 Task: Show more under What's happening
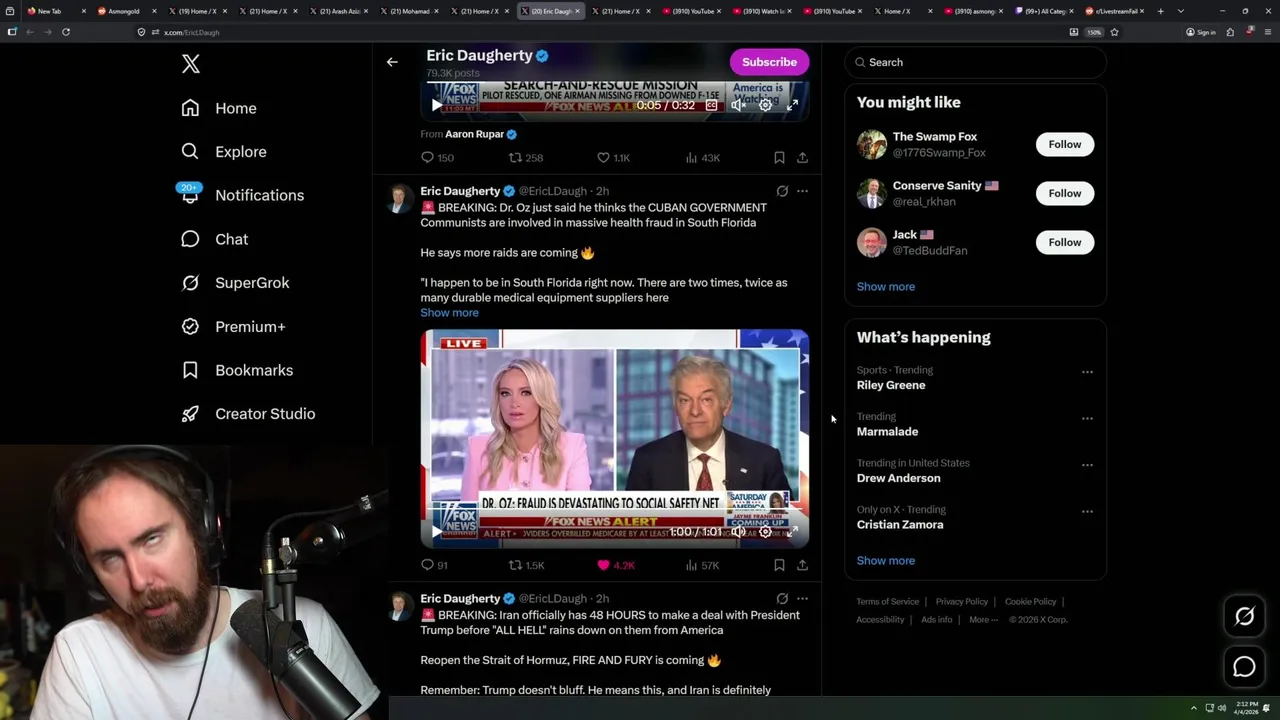click(885, 561)
